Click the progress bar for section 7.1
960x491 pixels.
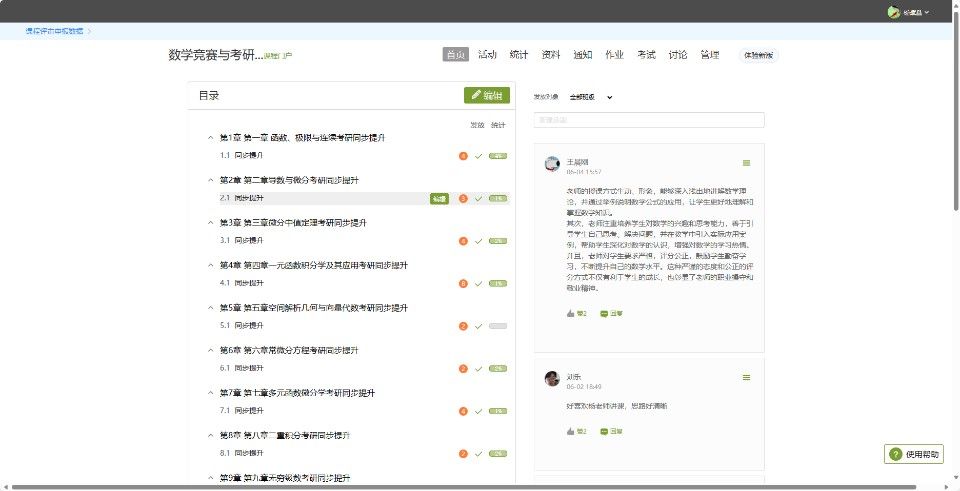(498, 411)
